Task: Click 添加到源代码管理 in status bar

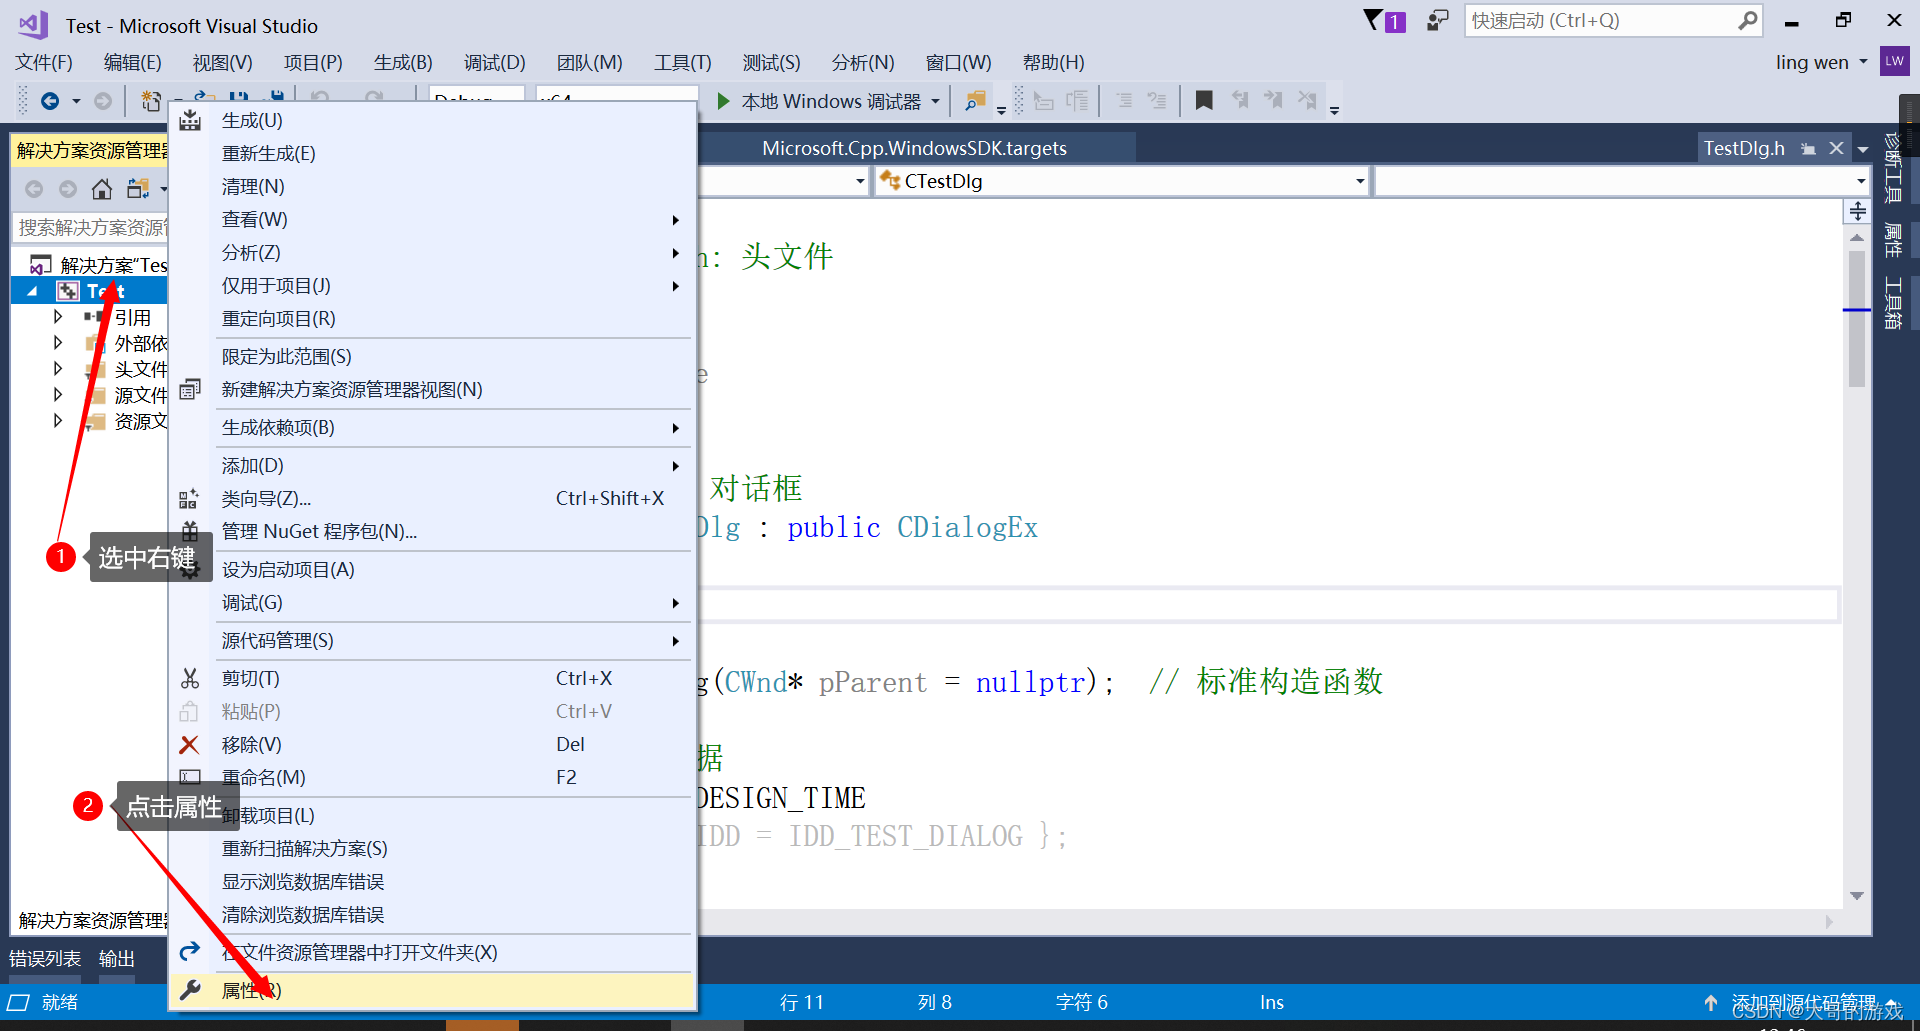Action: pos(1802,1003)
